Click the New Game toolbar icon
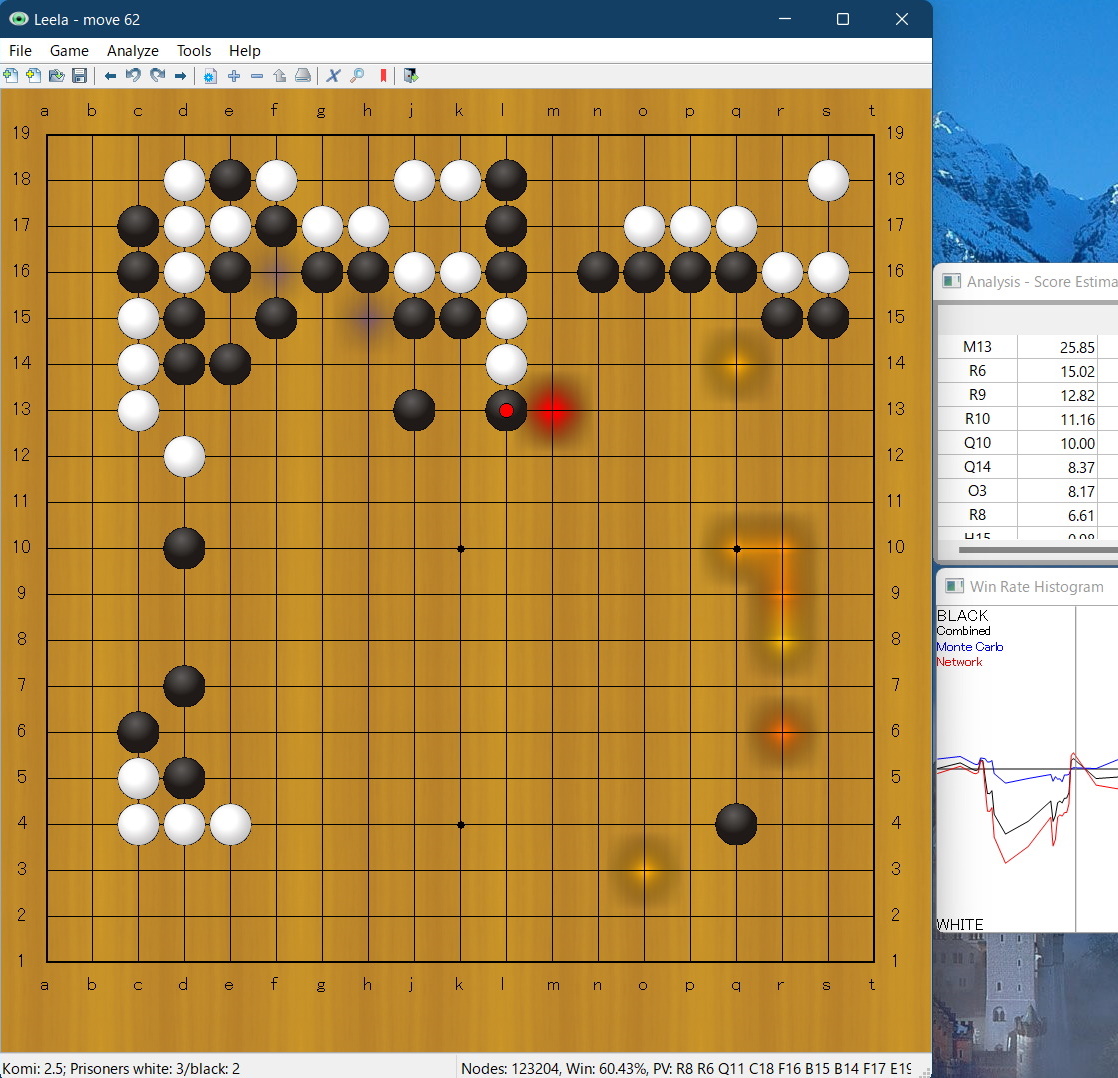1118x1078 pixels. [x=11, y=76]
